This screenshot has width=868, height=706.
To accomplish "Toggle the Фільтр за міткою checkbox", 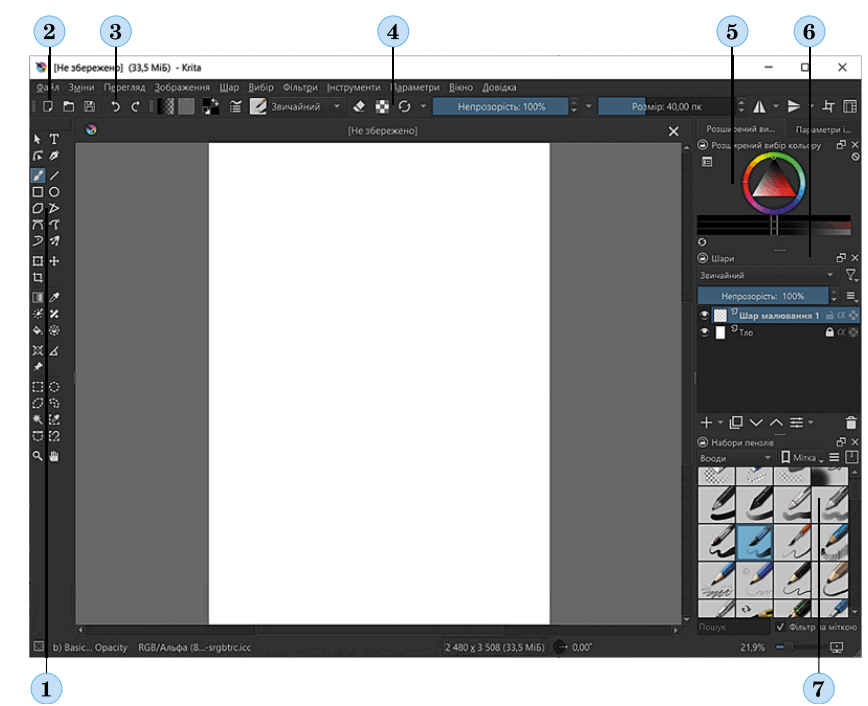I will (780, 627).
